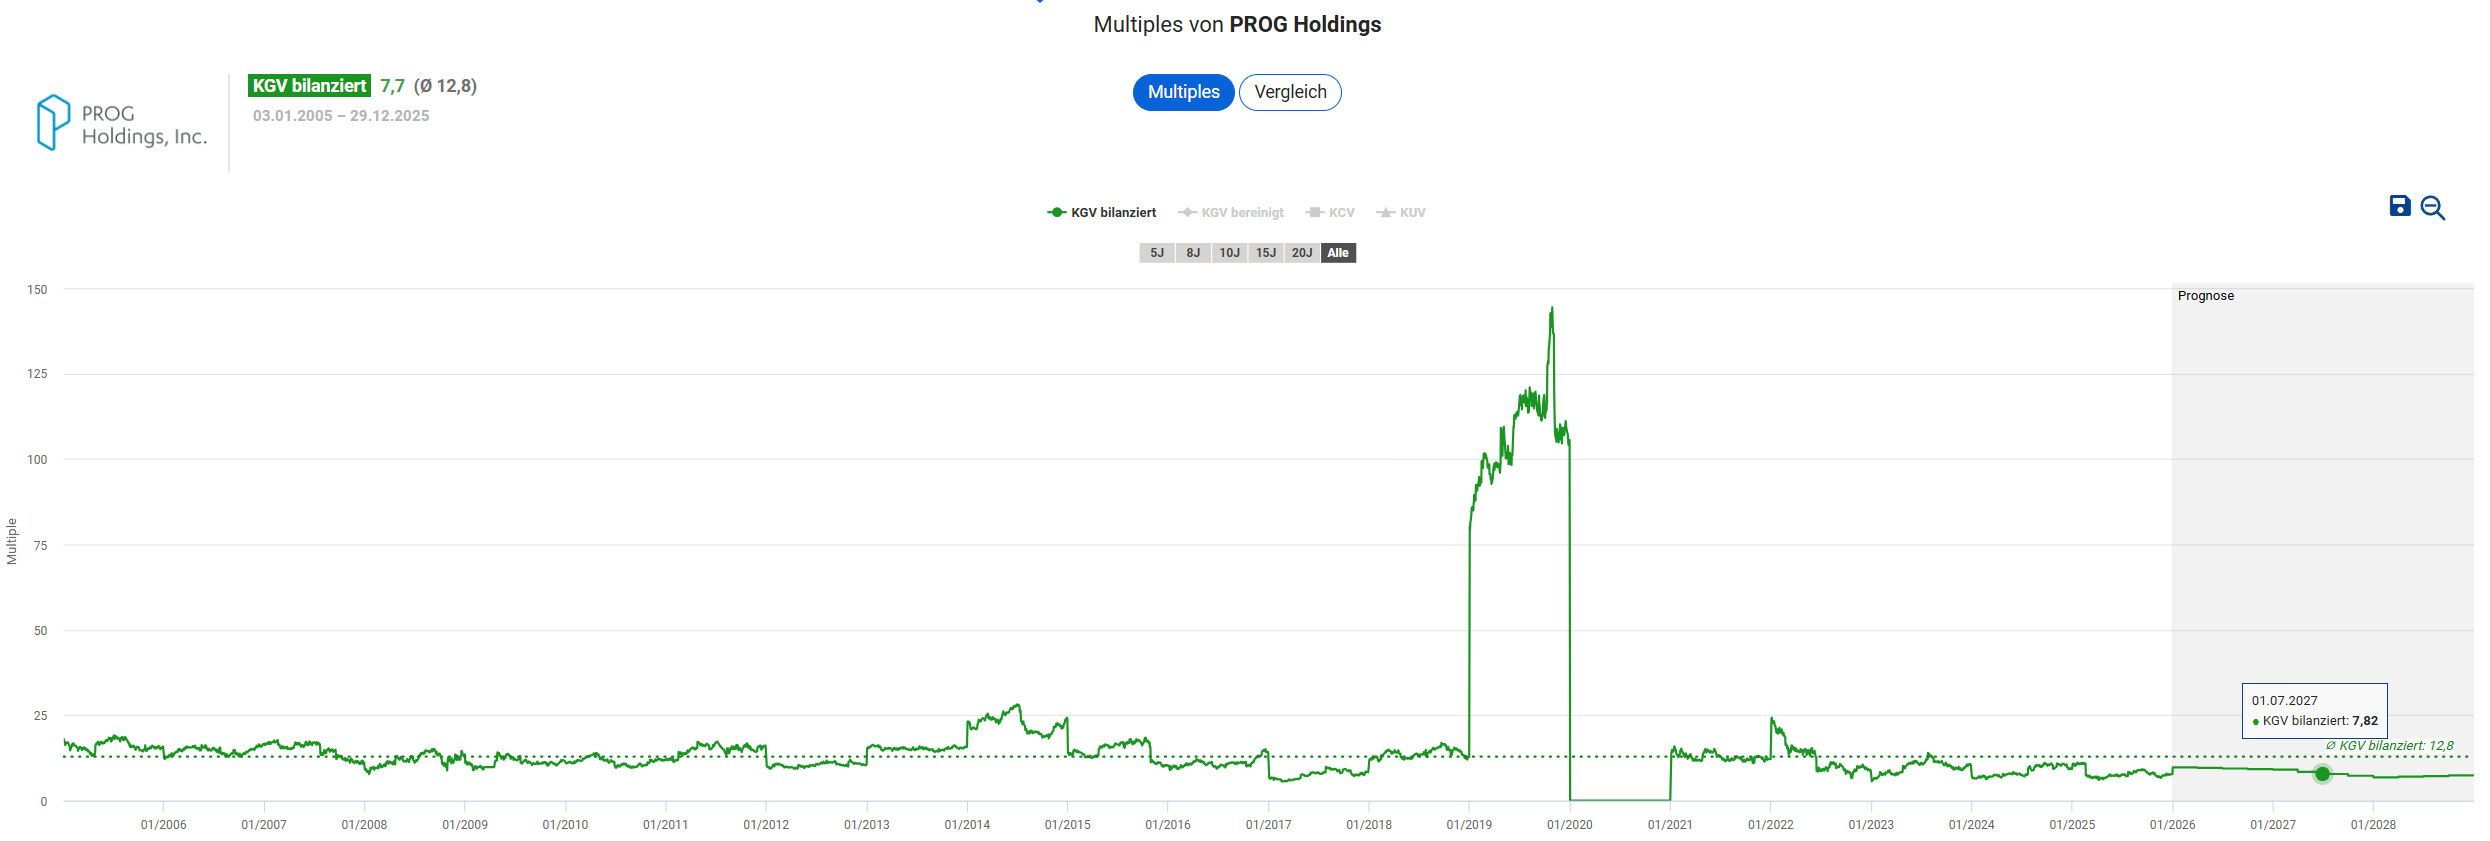Image resolution: width=2490 pixels, height=841 pixels.
Task: Select the Alle time range
Action: tap(1338, 253)
